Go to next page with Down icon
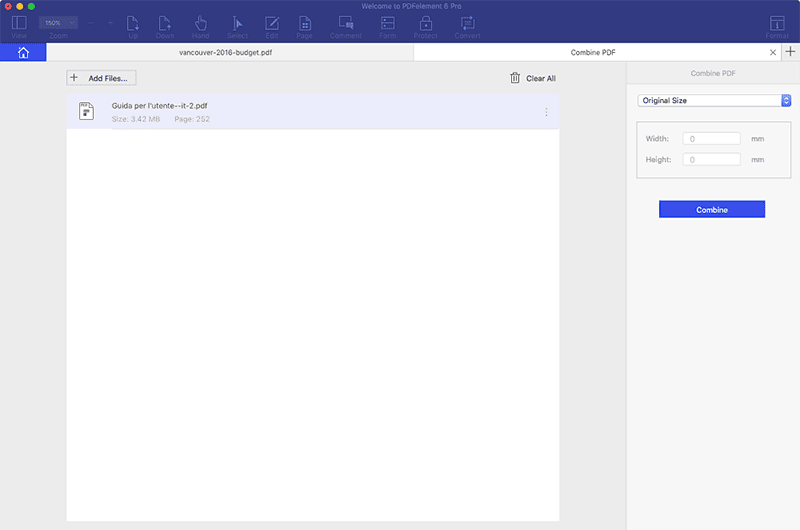Image resolution: width=800 pixels, height=530 pixels. pos(165,23)
